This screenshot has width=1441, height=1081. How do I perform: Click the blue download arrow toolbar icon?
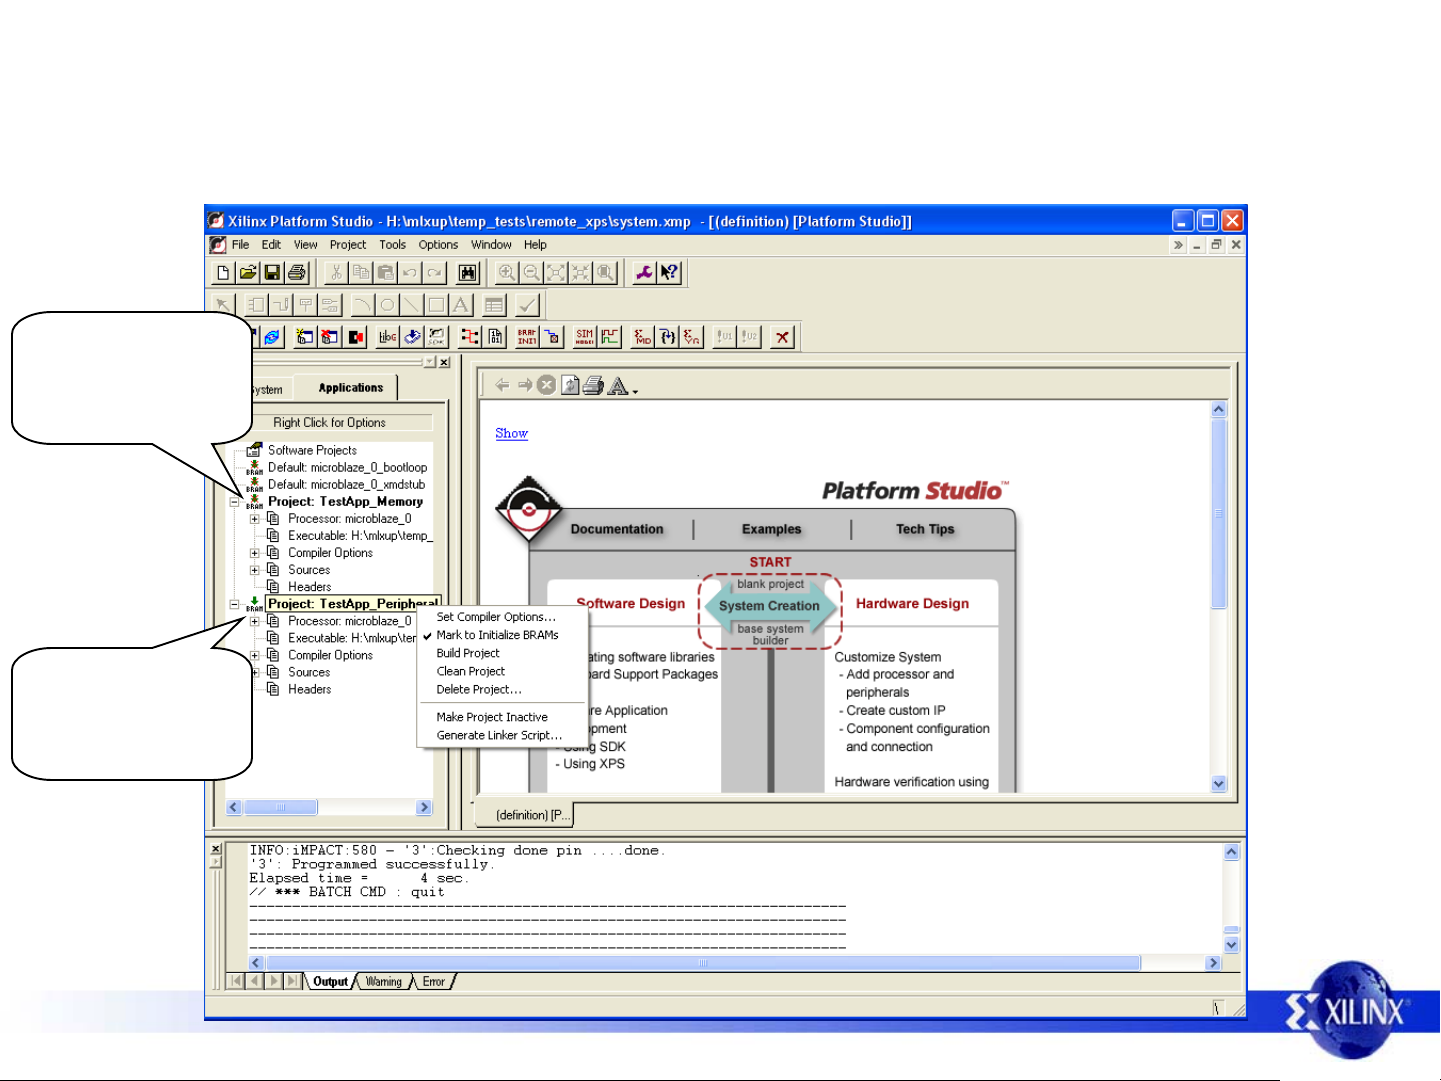(x=412, y=337)
